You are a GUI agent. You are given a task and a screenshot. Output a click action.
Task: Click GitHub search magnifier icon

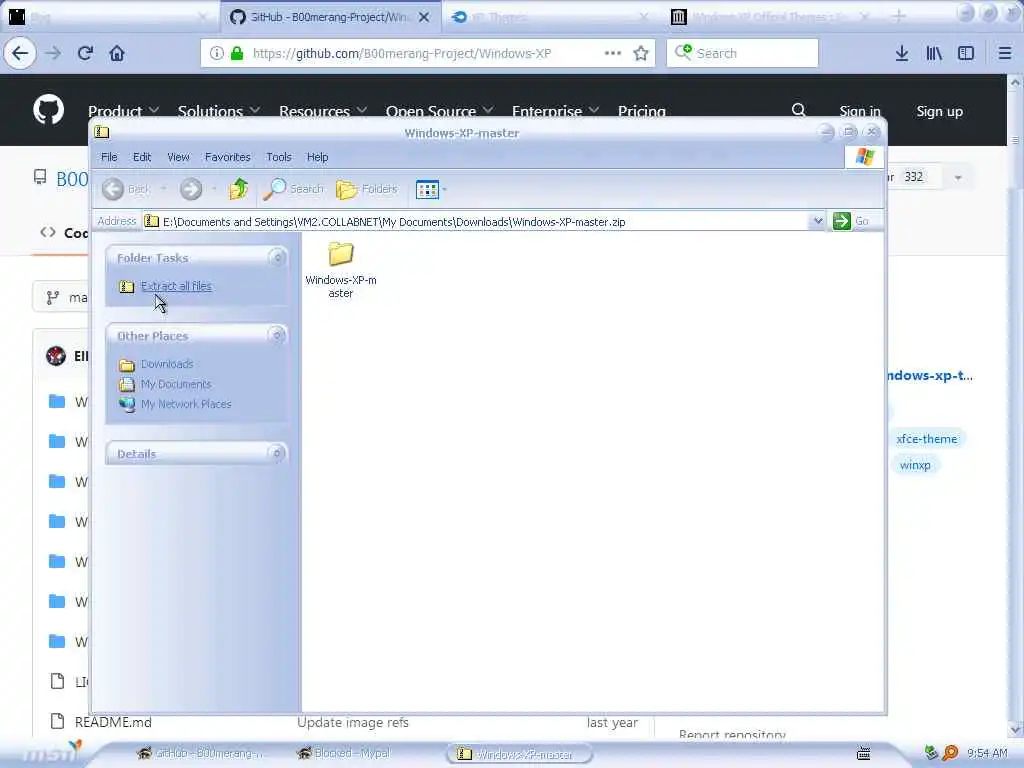[x=799, y=110]
